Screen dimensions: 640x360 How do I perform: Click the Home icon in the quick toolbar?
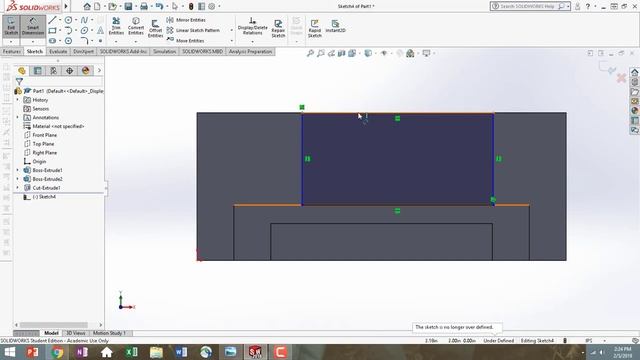tap(87, 7)
